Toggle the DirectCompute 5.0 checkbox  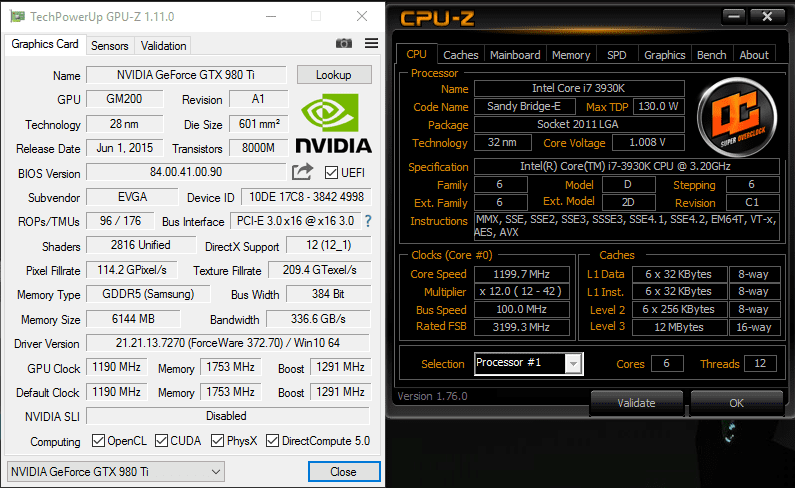(x=272, y=440)
